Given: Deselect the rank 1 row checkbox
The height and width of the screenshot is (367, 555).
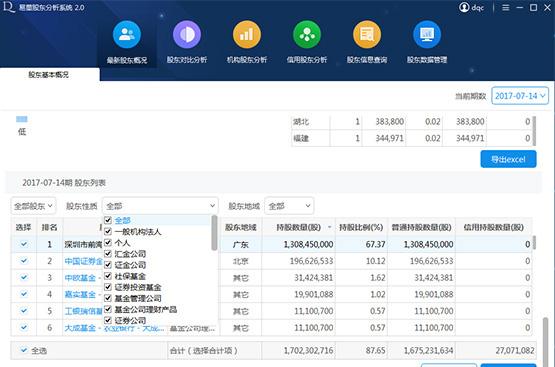Looking at the screenshot, I should [24, 244].
